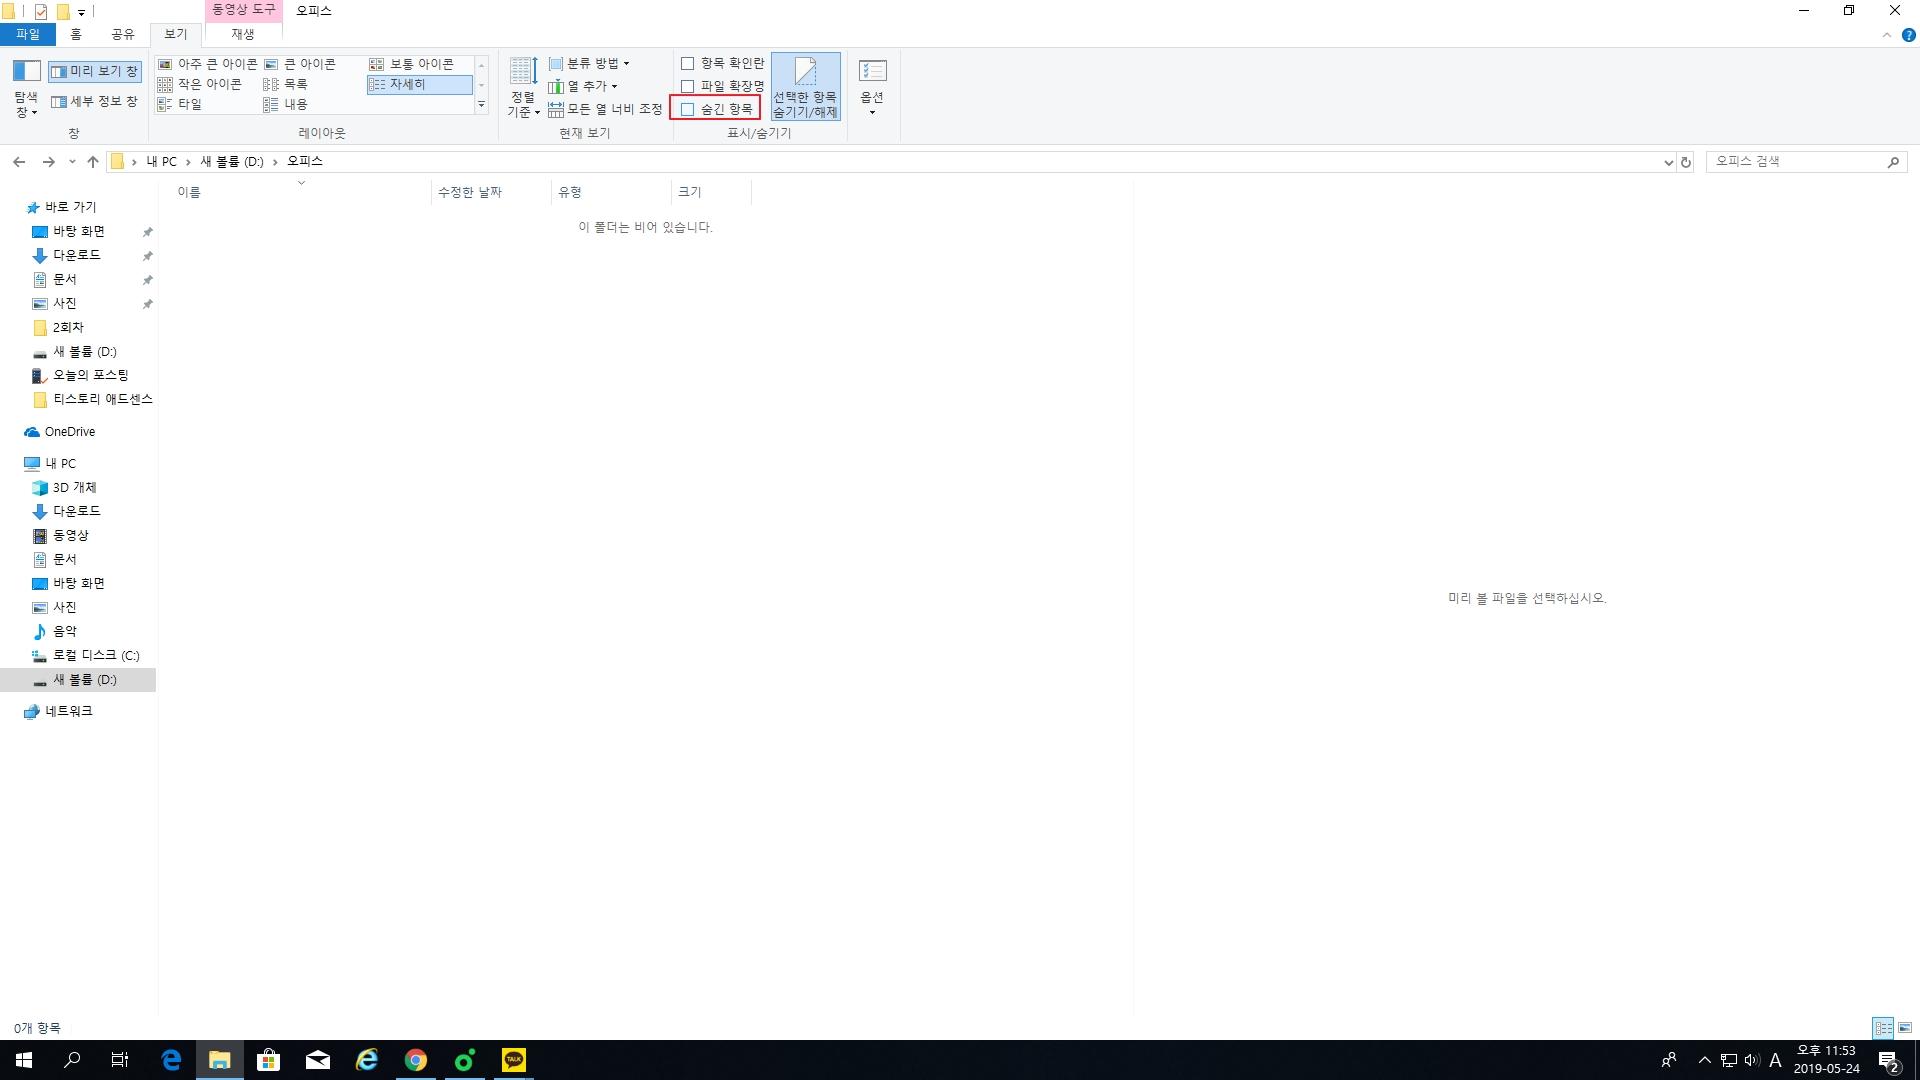Click the navigation pane (탐색 창) icon

coord(26,72)
